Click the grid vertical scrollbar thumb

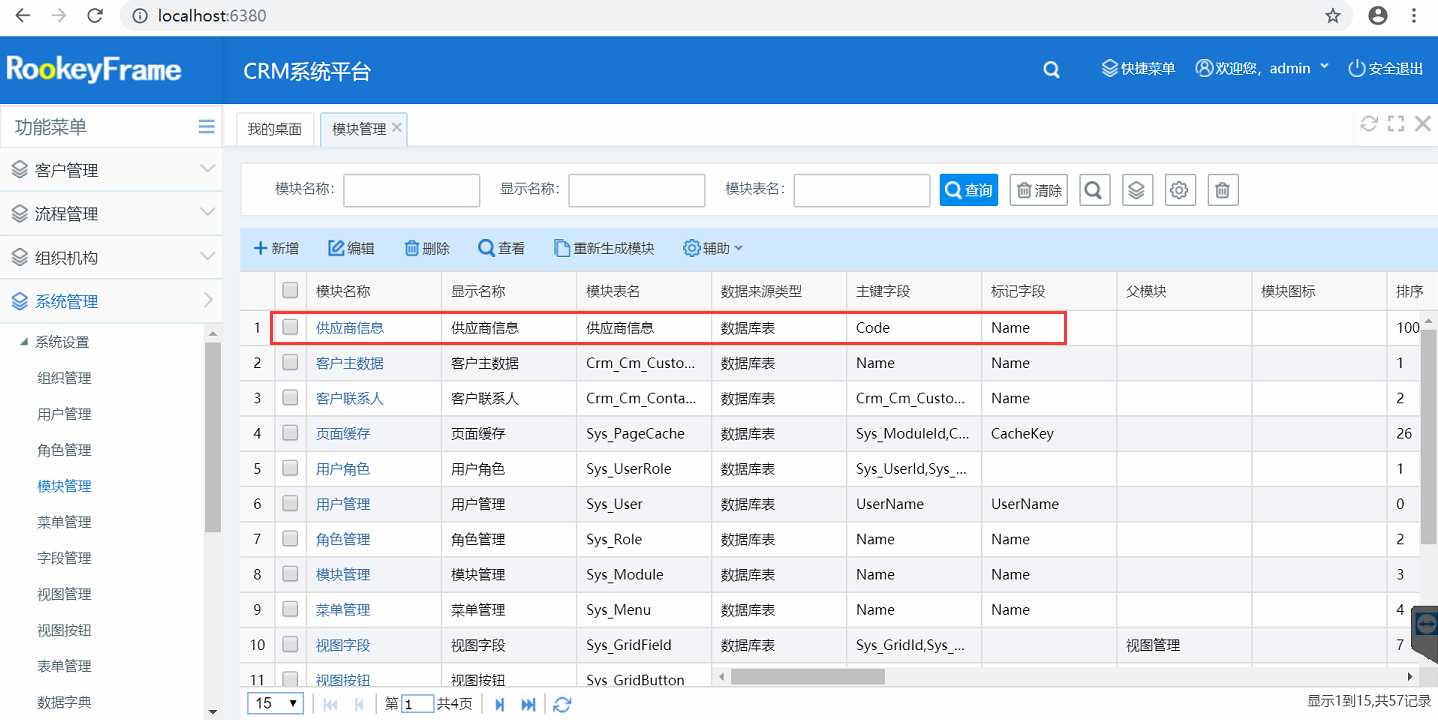pos(1428,438)
